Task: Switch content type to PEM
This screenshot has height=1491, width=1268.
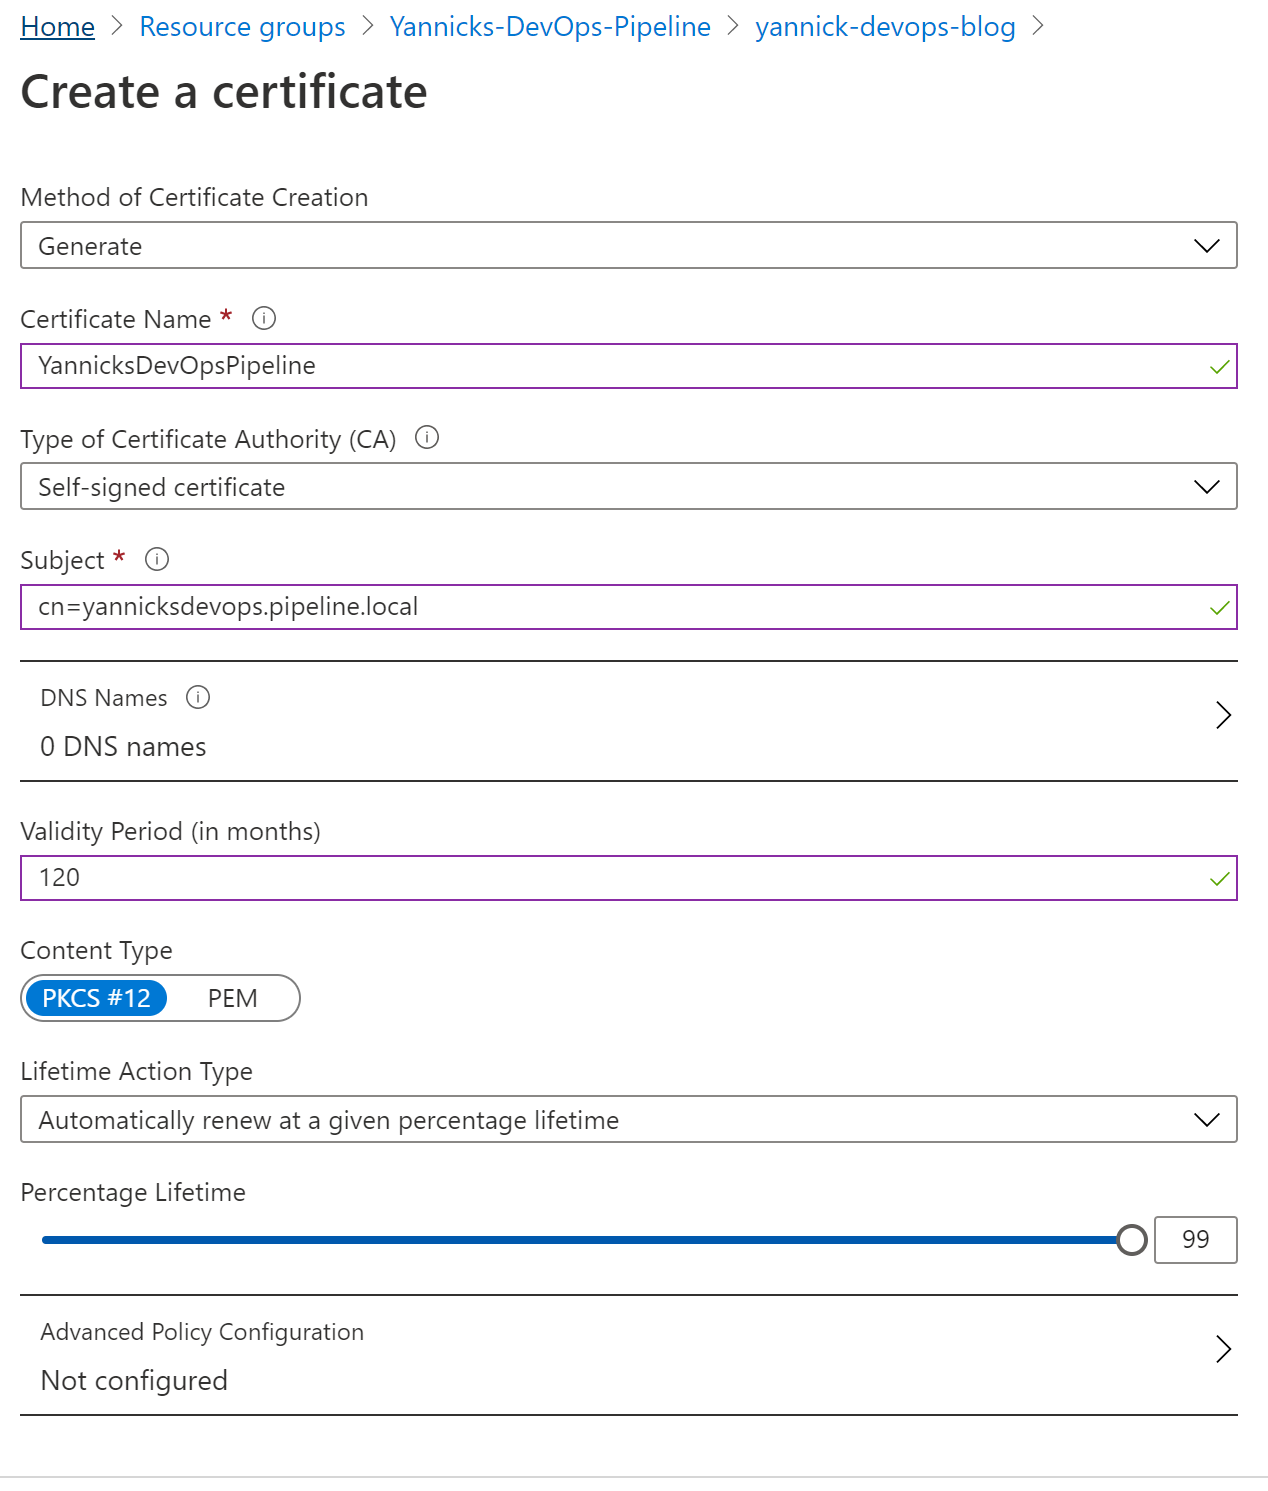Action: click(x=232, y=998)
